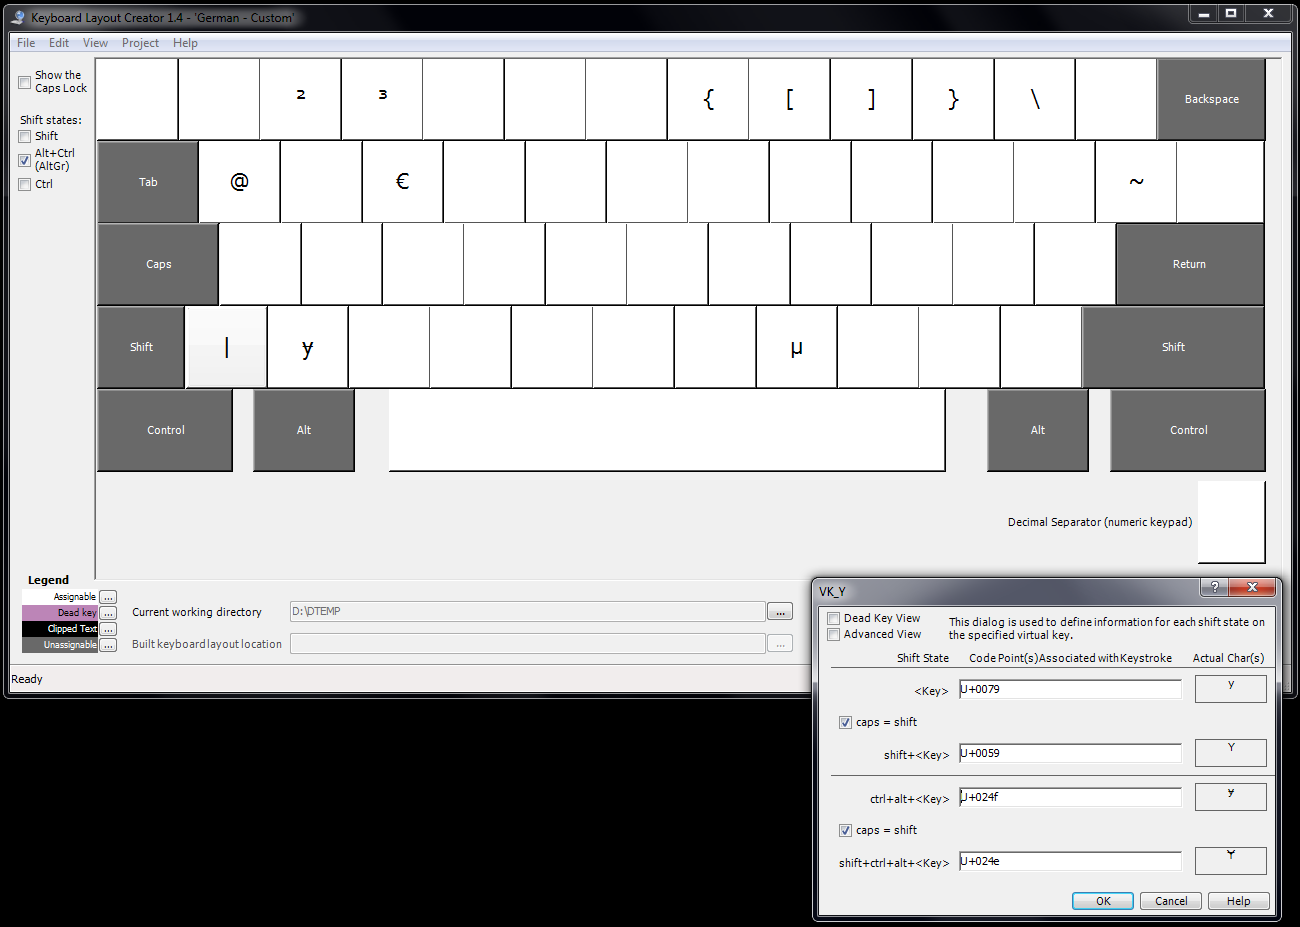Click the Euro sign key on keyboard

pos(402,182)
